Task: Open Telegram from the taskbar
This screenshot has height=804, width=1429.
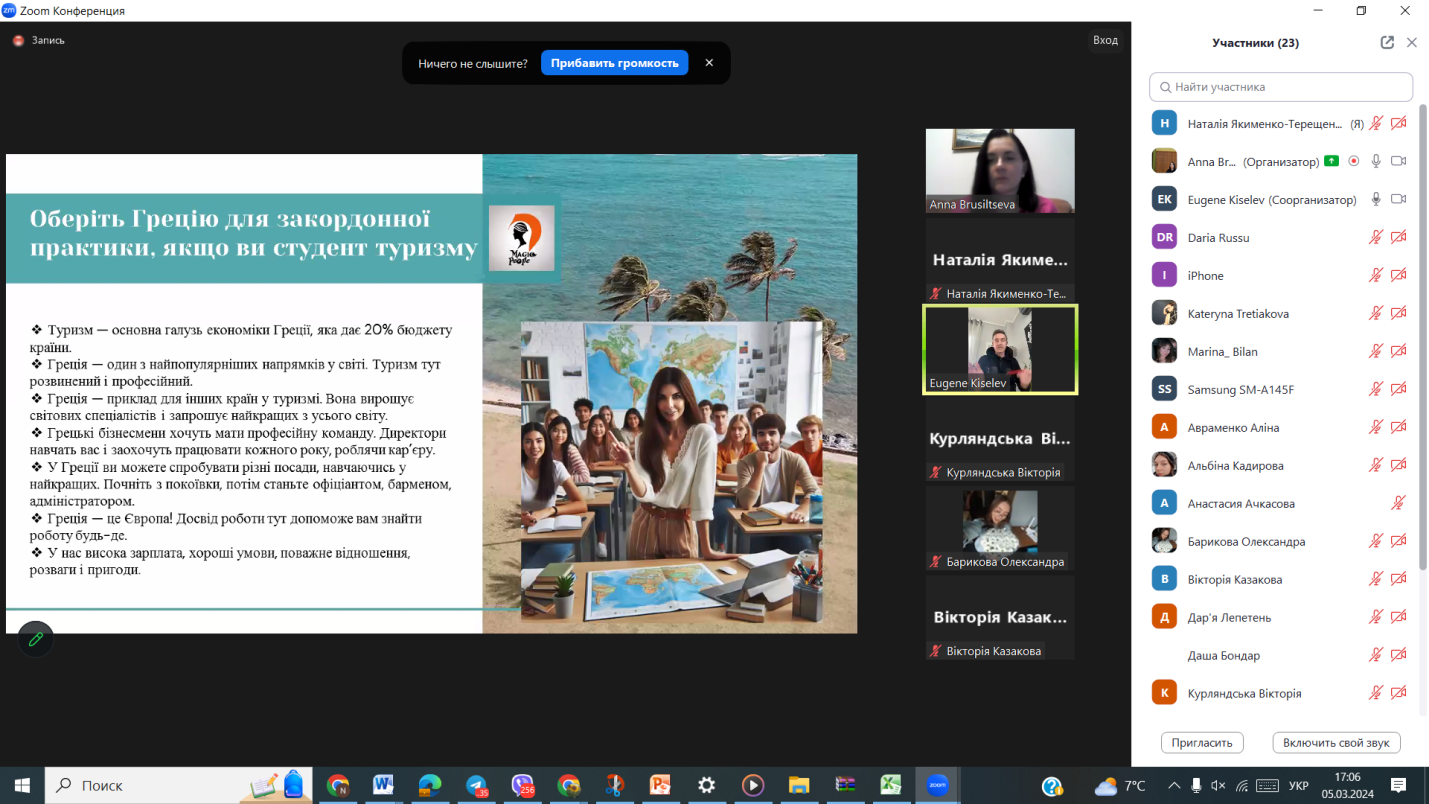Action: (477, 785)
